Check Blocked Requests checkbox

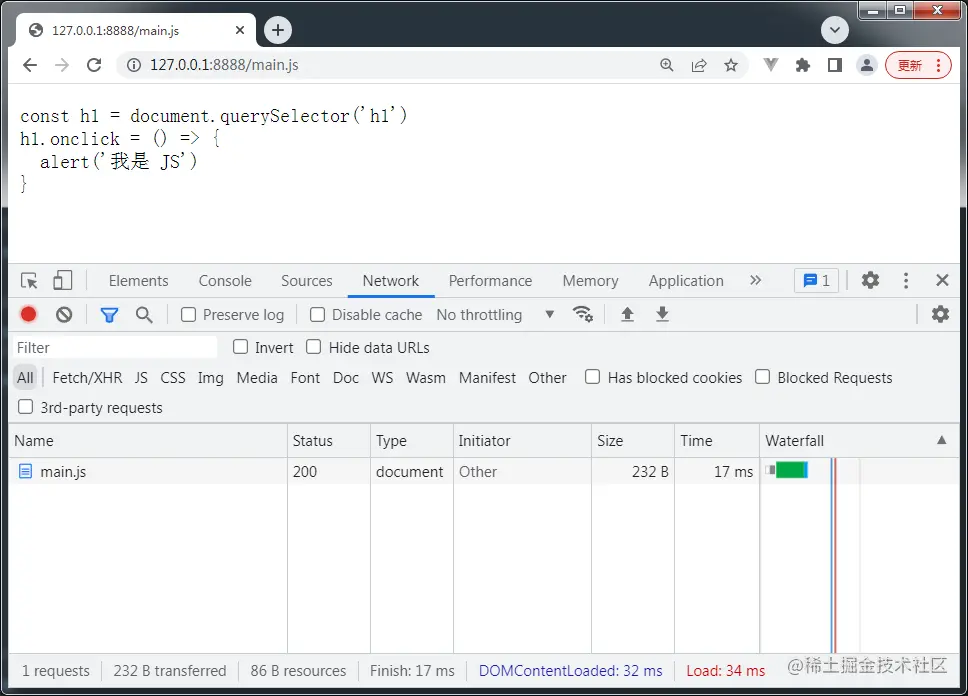762,377
